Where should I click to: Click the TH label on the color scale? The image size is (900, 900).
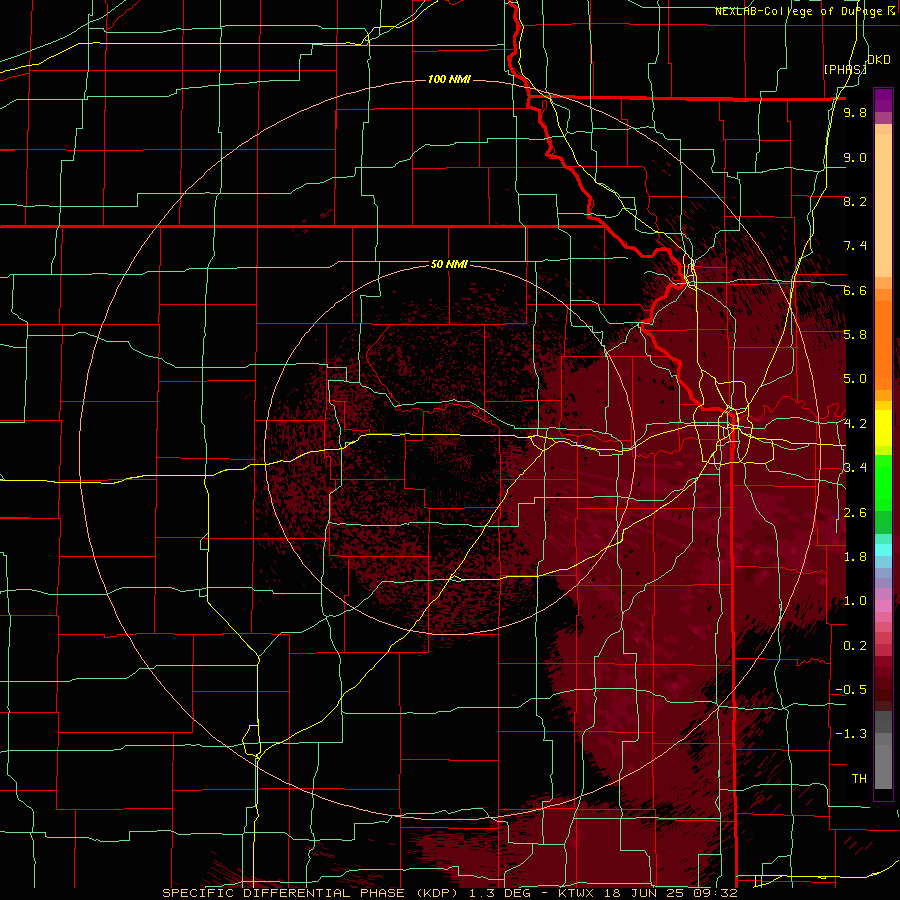pos(859,779)
